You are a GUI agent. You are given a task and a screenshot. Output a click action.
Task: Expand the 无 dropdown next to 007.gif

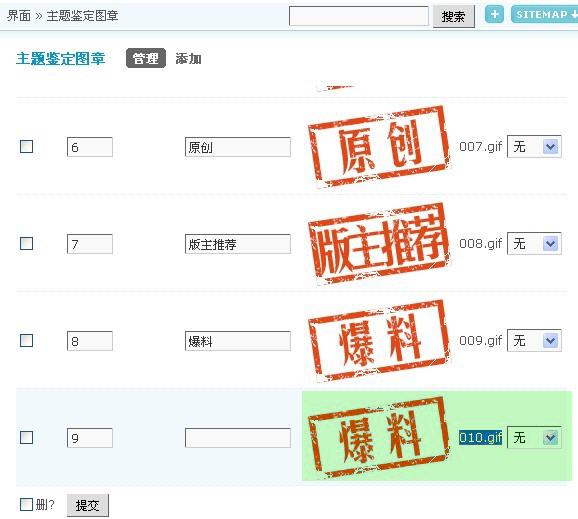click(x=534, y=147)
